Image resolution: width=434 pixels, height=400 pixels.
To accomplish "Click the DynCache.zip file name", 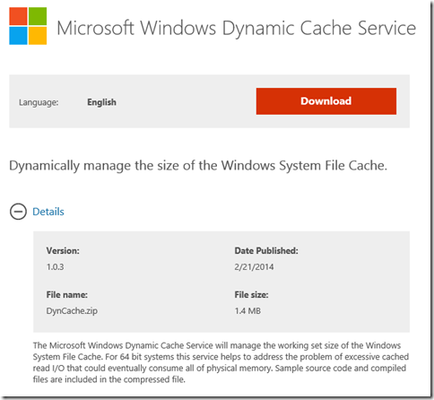I will pyautogui.click(x=72, y=311).
